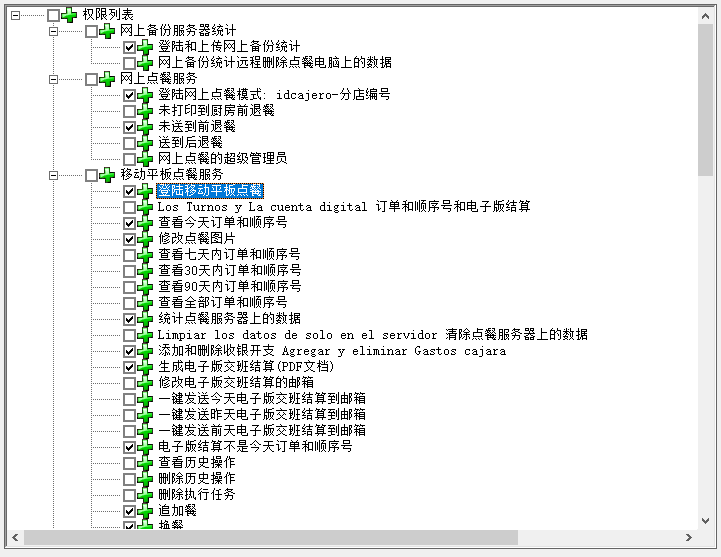
Task: Click plus icon next to 统计点餐服务器上的数据
Action: (145, 319)
